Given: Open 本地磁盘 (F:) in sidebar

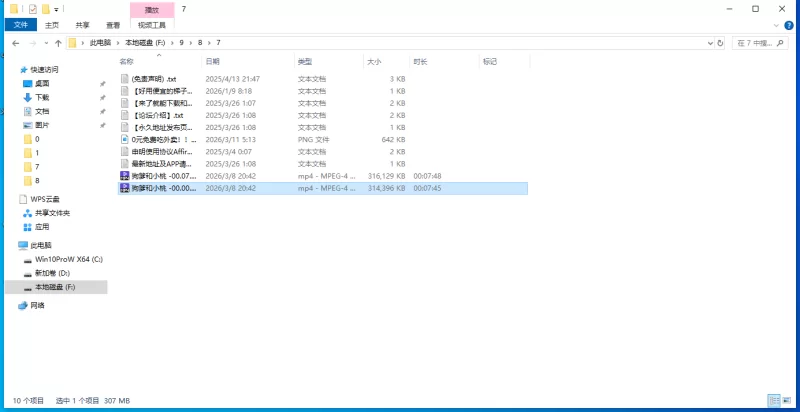Looking at the screenshot, I should click(55, 288).
